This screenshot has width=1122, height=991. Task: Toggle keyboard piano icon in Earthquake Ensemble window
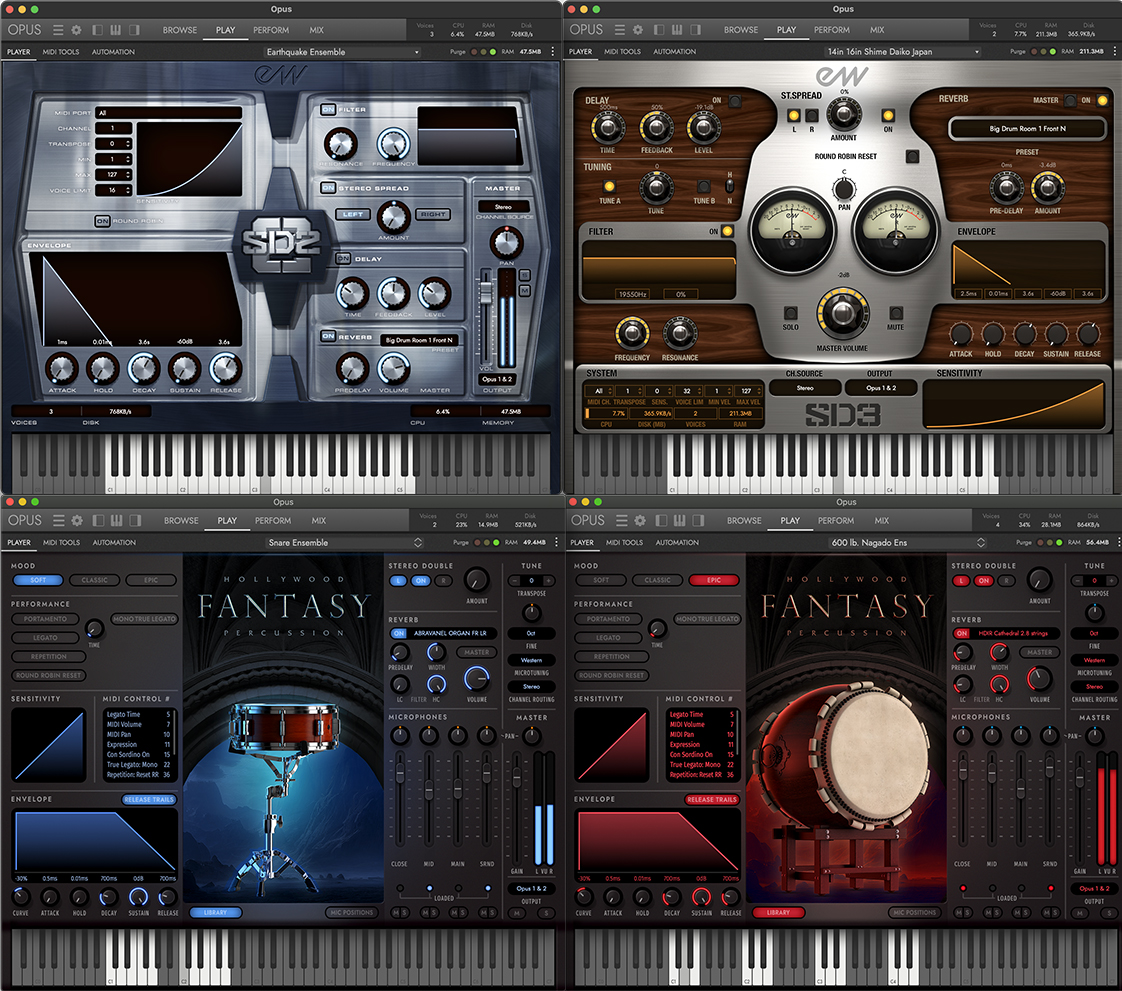click(115, 30)
